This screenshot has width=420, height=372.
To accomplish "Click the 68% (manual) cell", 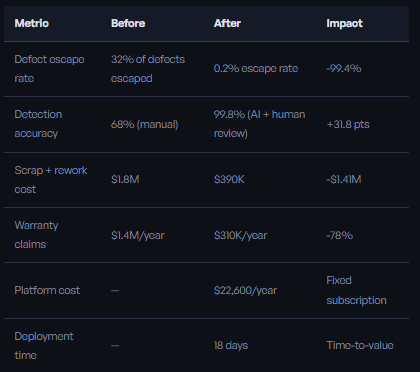I will coord(145,124).
